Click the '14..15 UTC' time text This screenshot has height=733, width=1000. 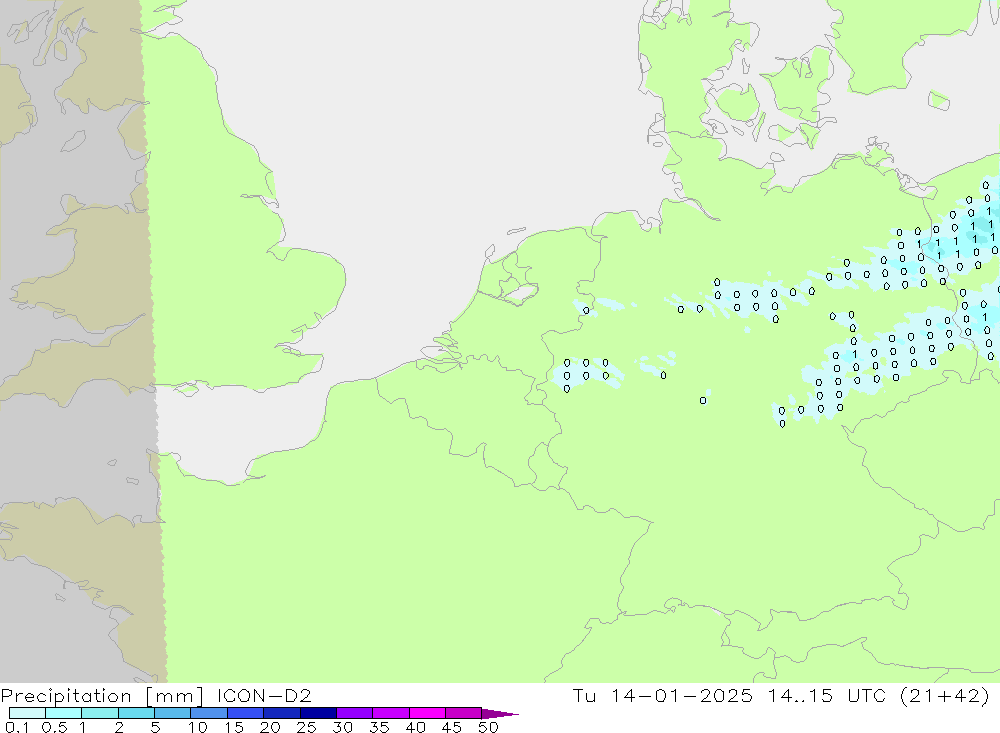[827, 695]
